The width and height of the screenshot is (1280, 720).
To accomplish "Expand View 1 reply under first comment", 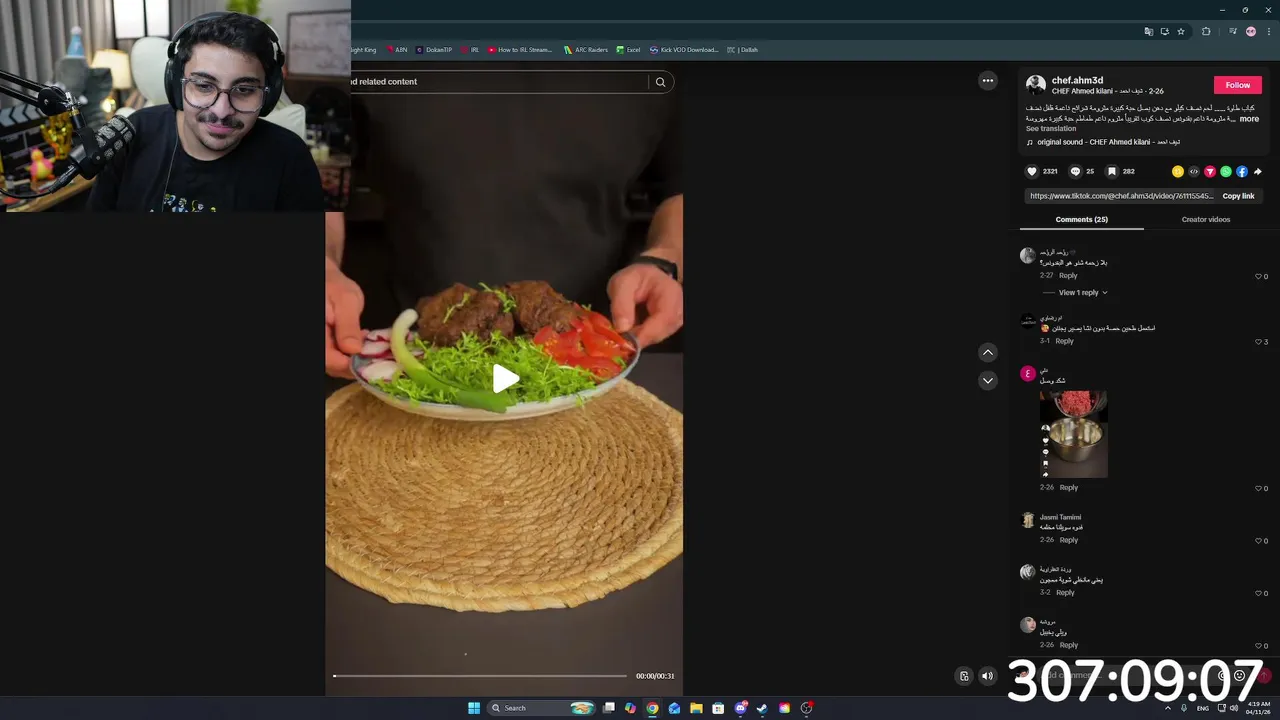I will coord(1082,293).
